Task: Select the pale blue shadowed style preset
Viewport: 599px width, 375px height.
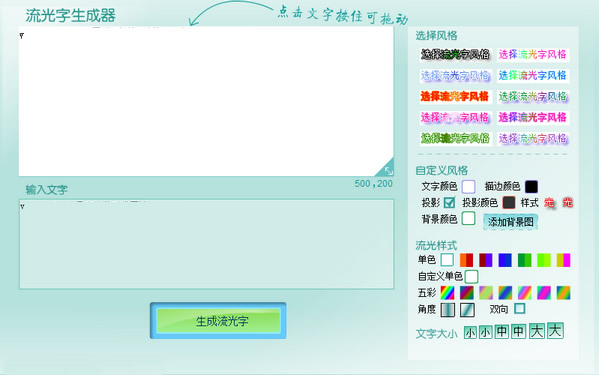Action: tap(455, 76)
